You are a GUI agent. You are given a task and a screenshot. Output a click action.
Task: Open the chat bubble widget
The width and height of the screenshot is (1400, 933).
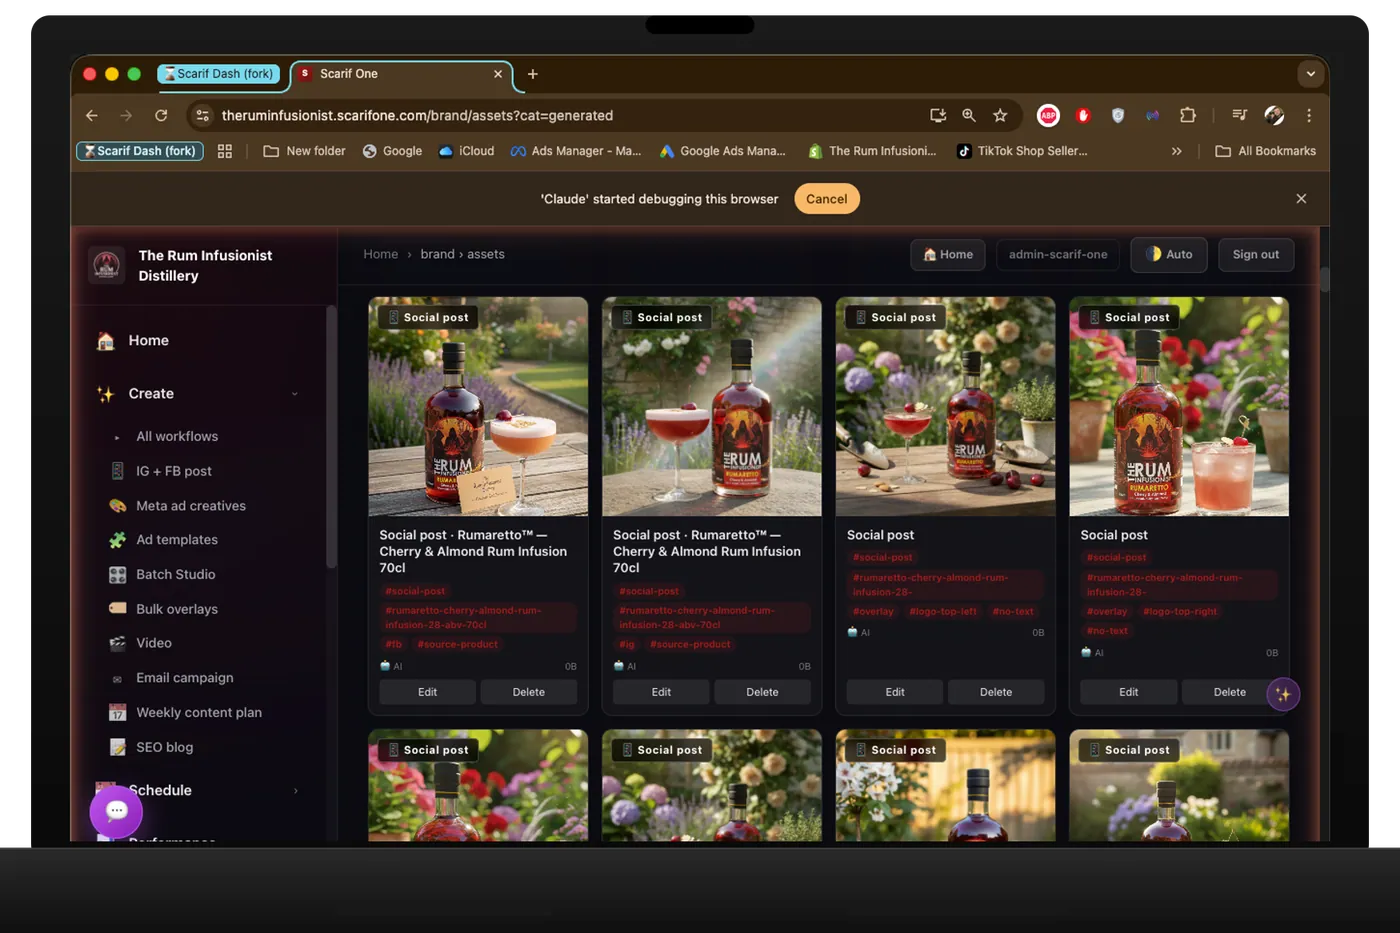pyautogui.click(x=117, y=810)
